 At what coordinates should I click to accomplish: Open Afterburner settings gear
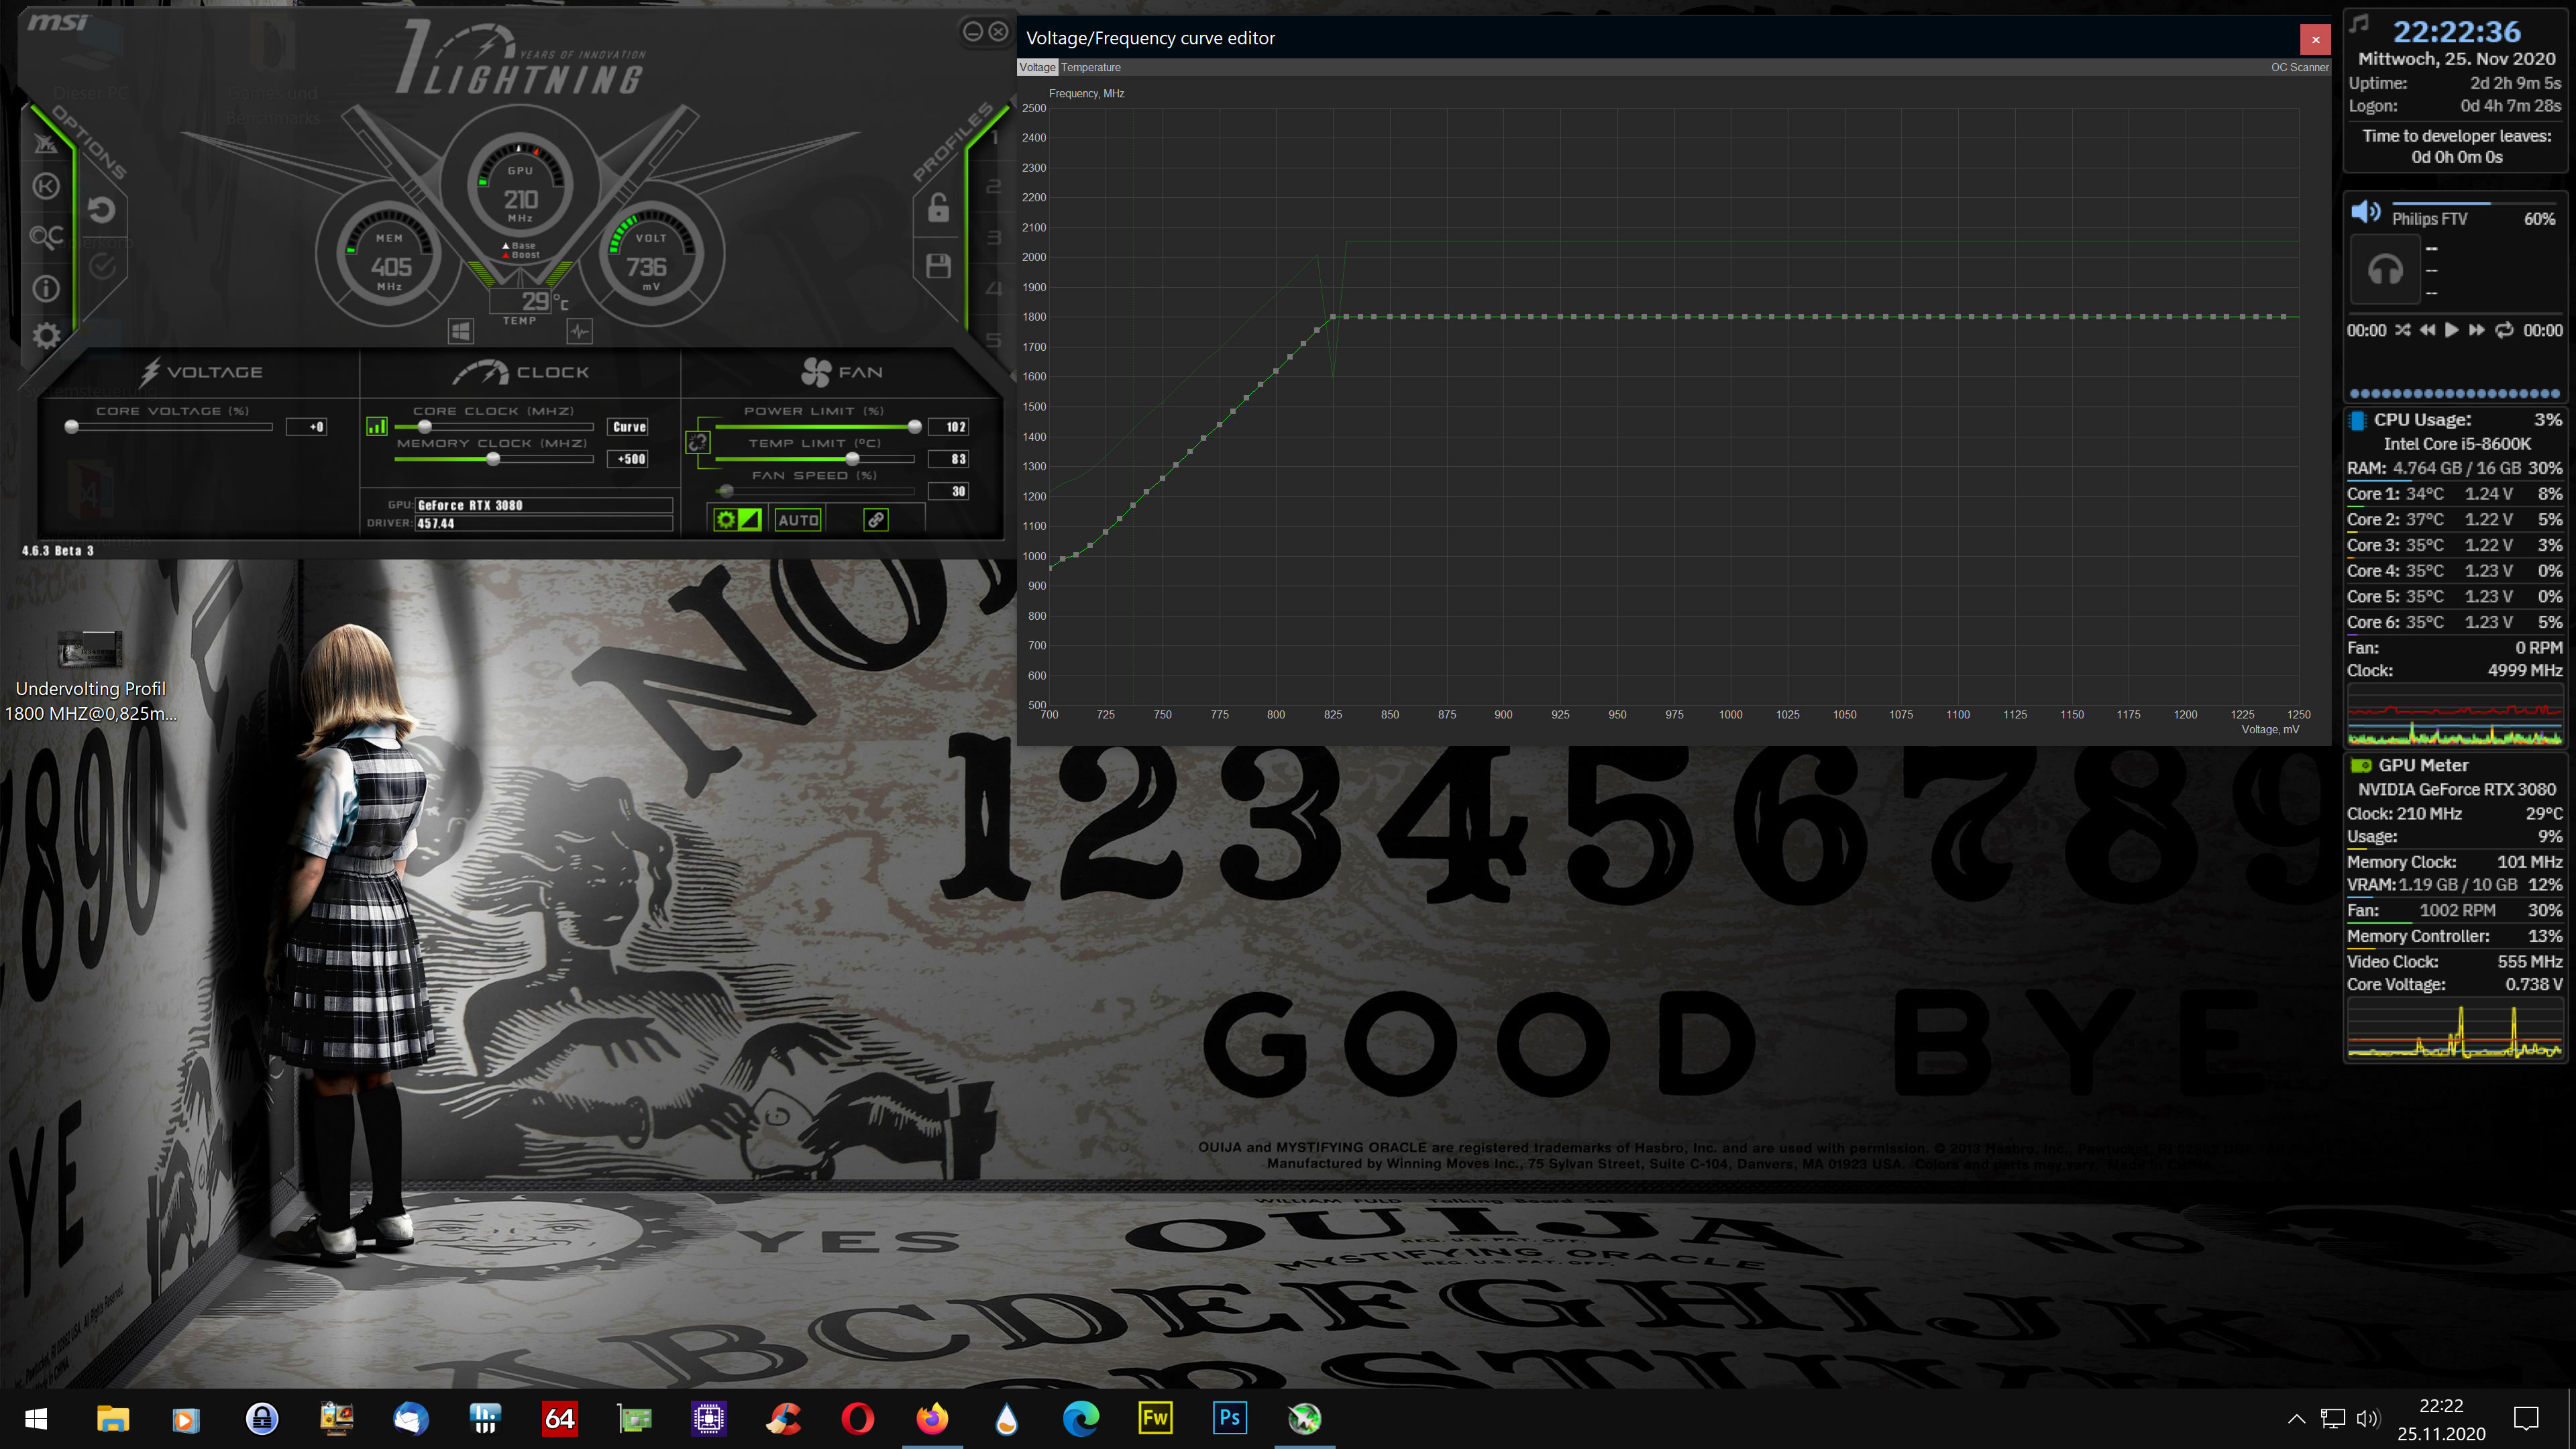(46, 336)
